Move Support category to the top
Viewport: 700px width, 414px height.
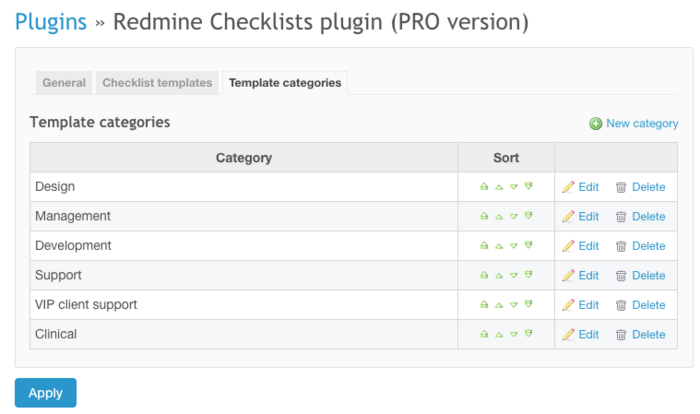point(484,275)
